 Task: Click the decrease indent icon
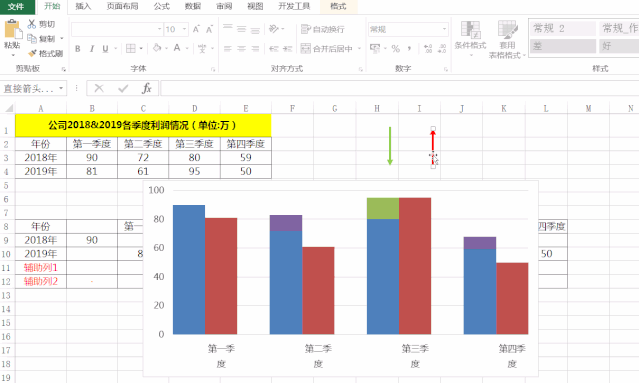[x=273, y=49]
